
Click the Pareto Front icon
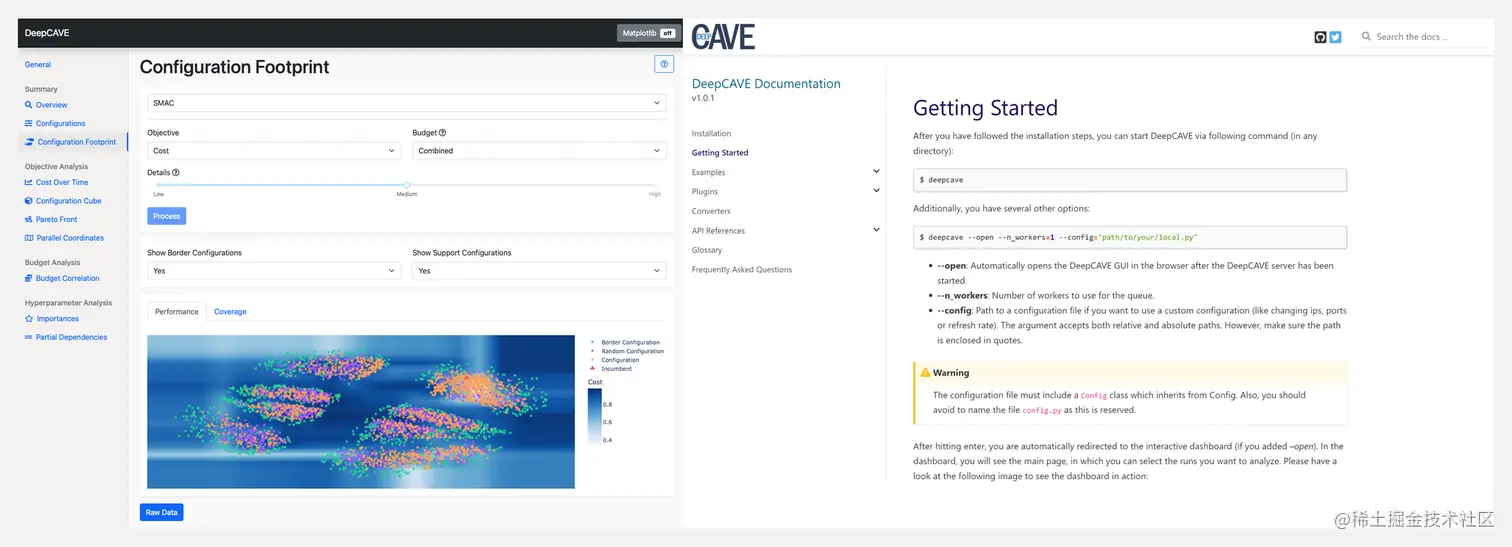click(x=28, y=219)
